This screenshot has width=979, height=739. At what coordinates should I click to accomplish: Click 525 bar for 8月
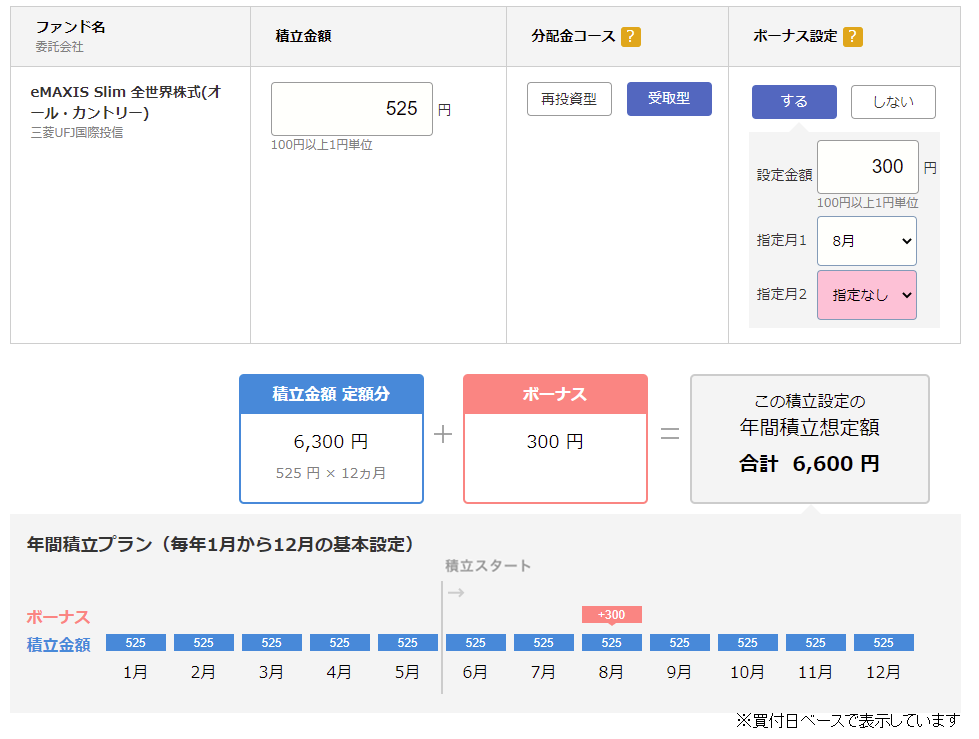pos(611,643)
